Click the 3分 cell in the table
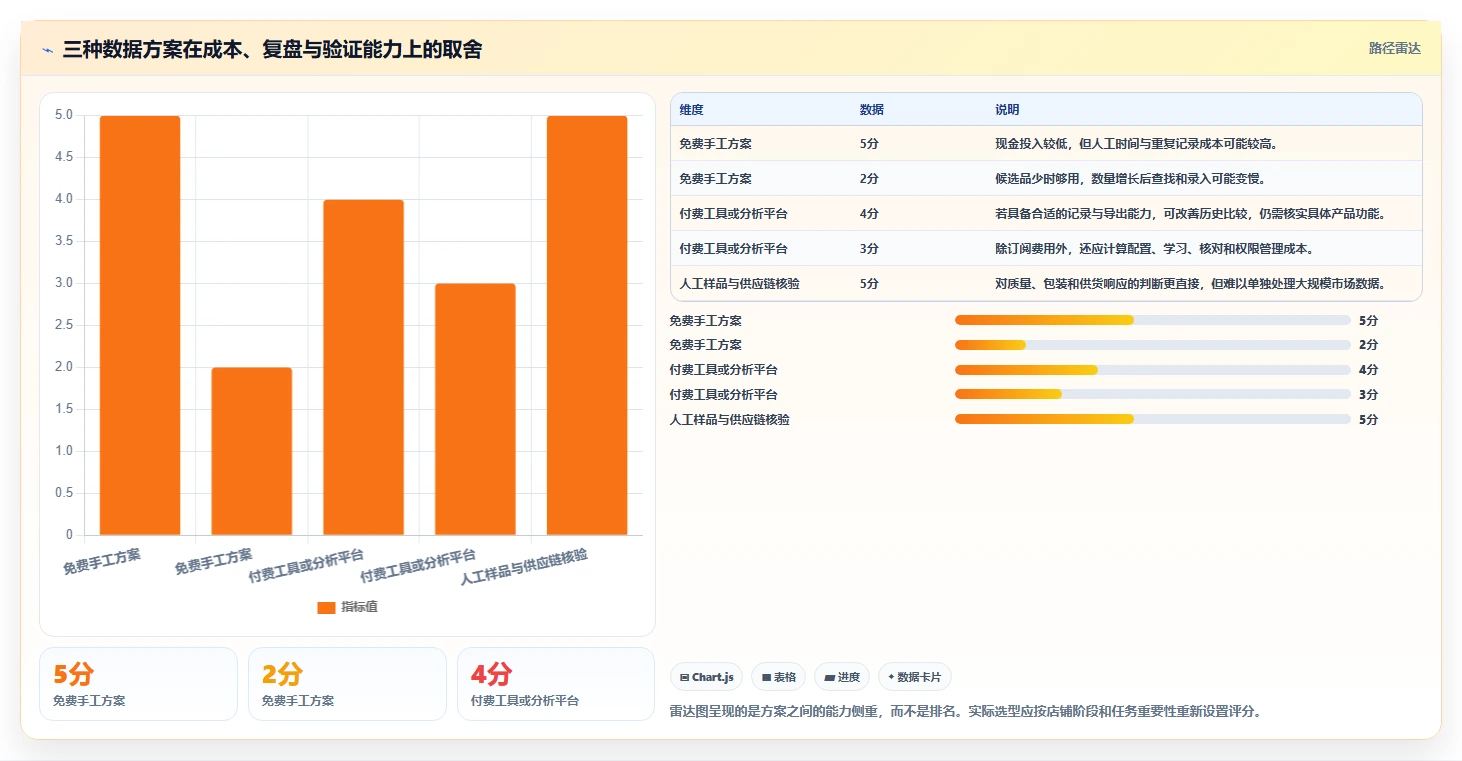The height and width of the screenshot is (761, 1462). click(x=869, y=249)
